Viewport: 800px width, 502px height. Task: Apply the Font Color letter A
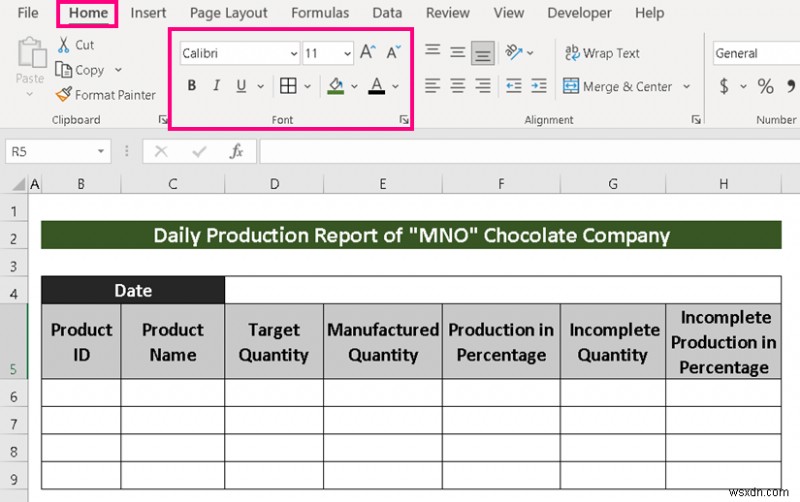point(377,86)
